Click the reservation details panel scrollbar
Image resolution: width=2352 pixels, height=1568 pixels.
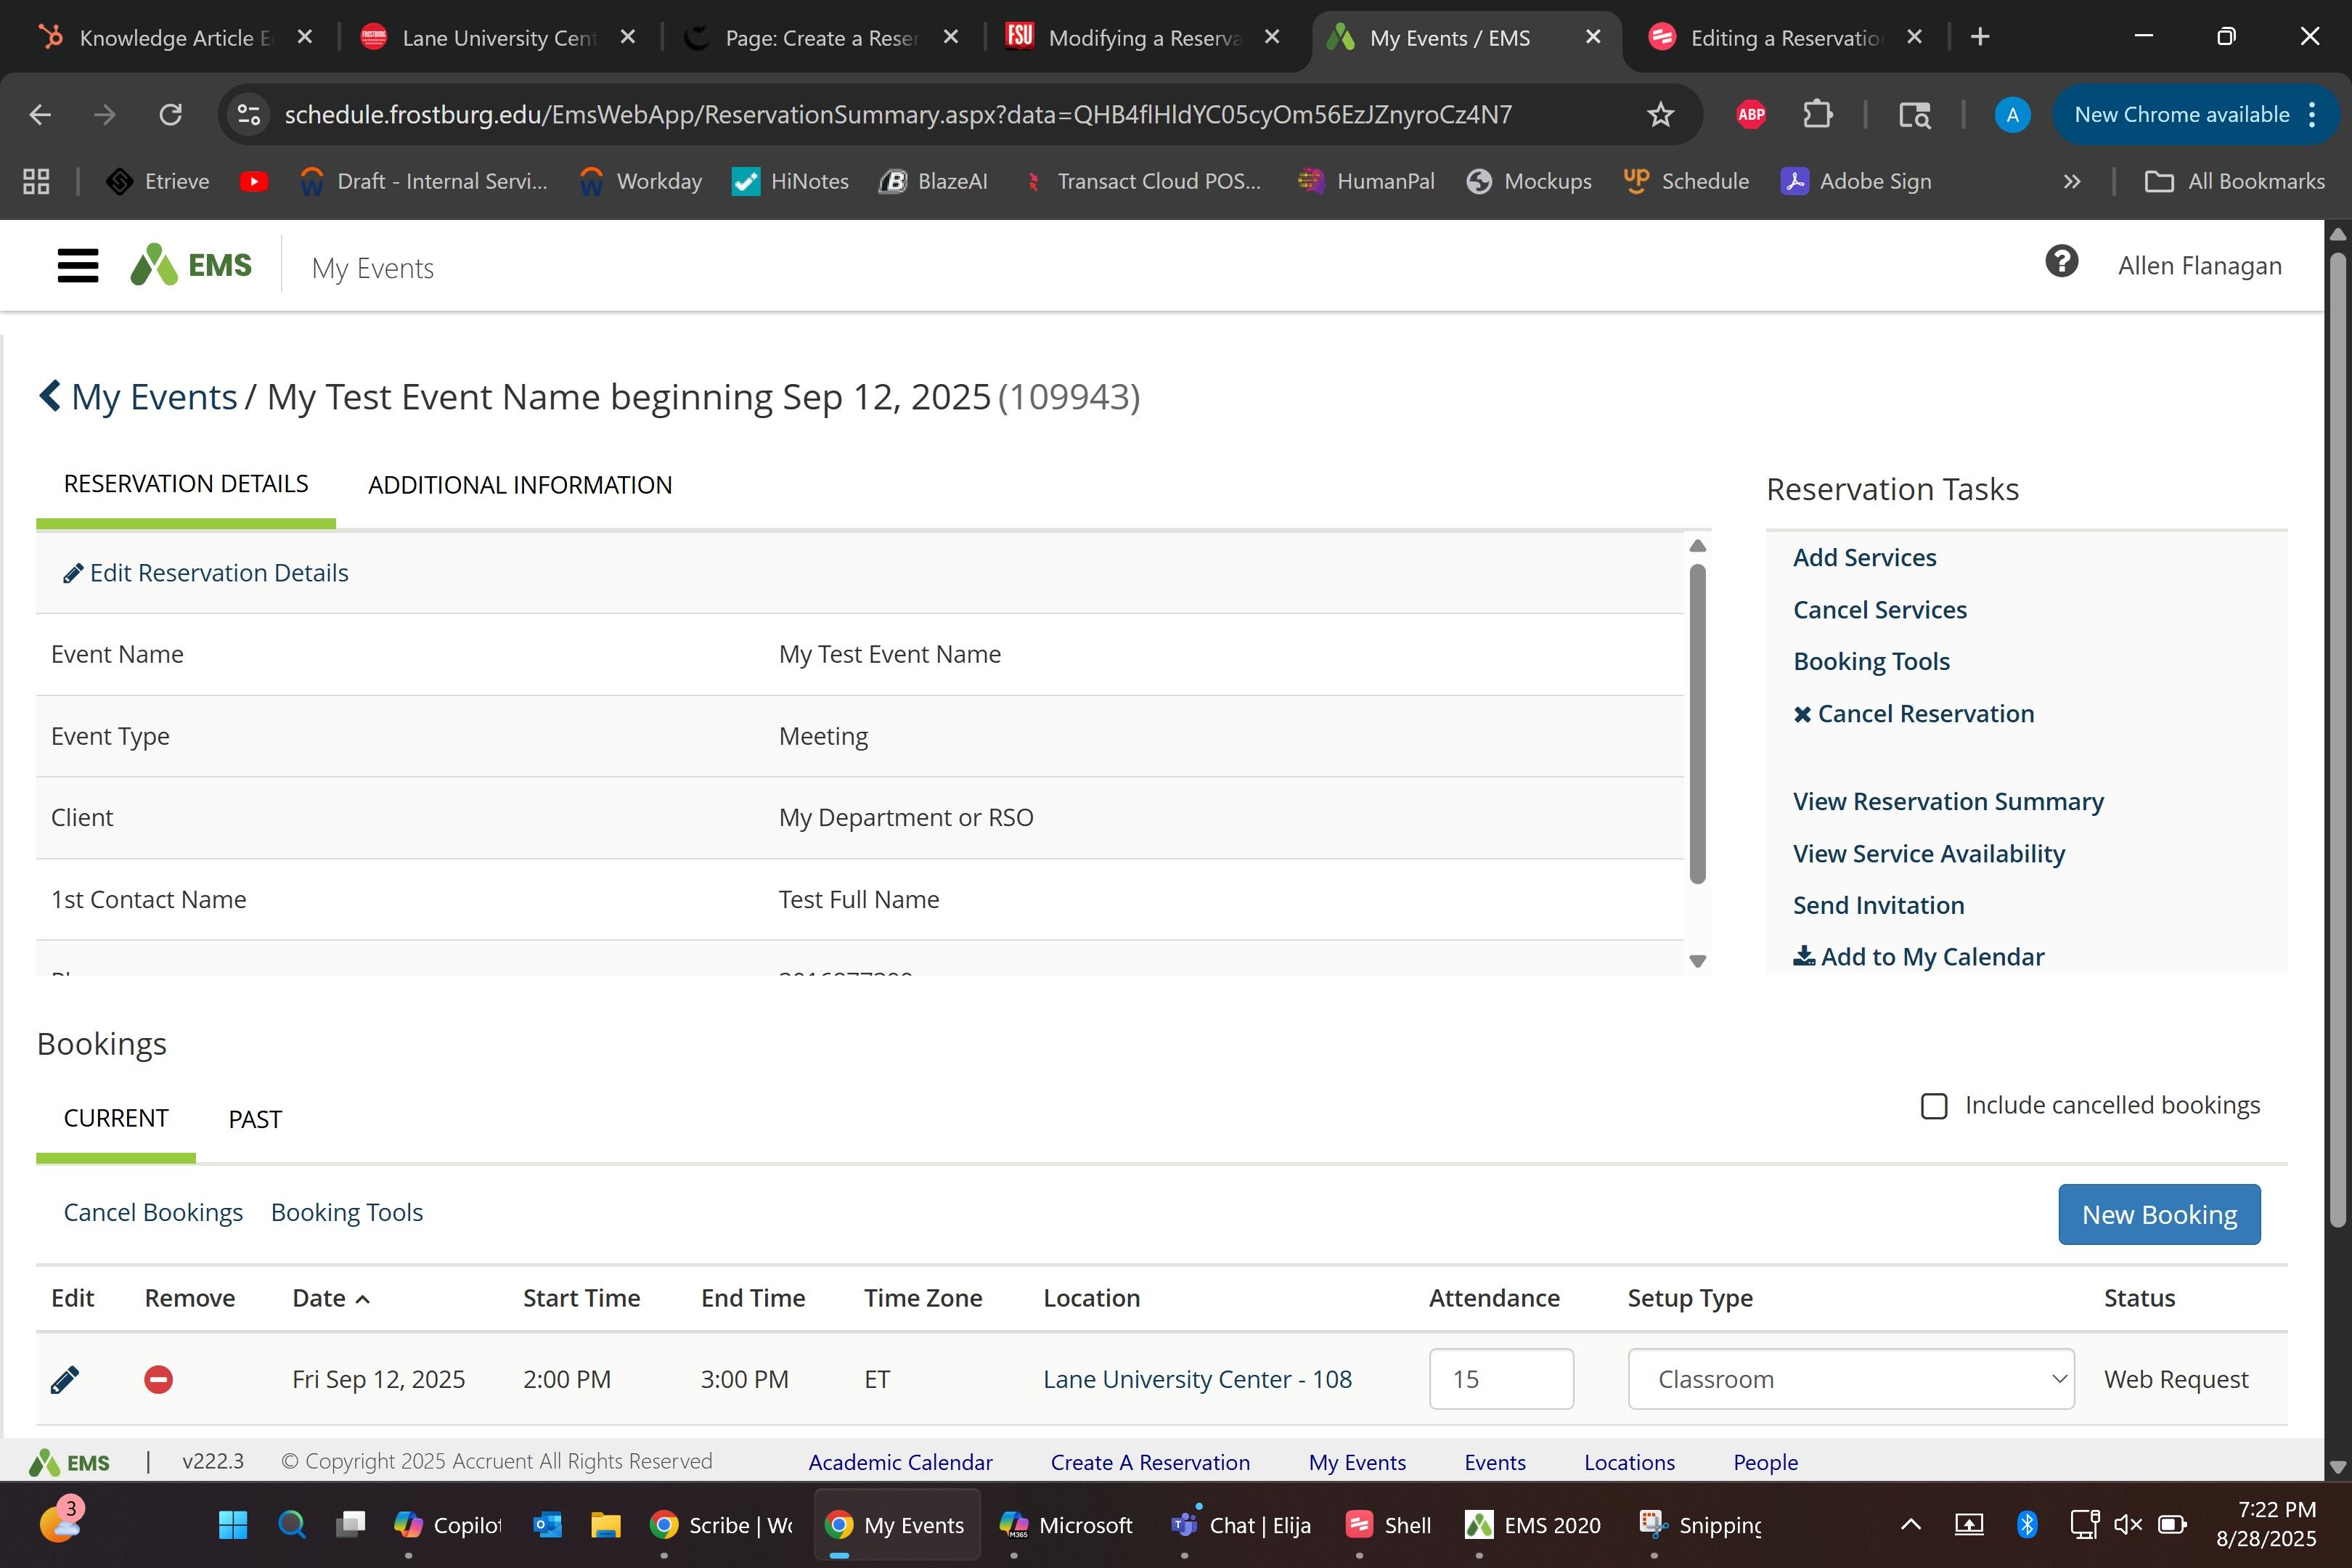(x=1697, y=724)
